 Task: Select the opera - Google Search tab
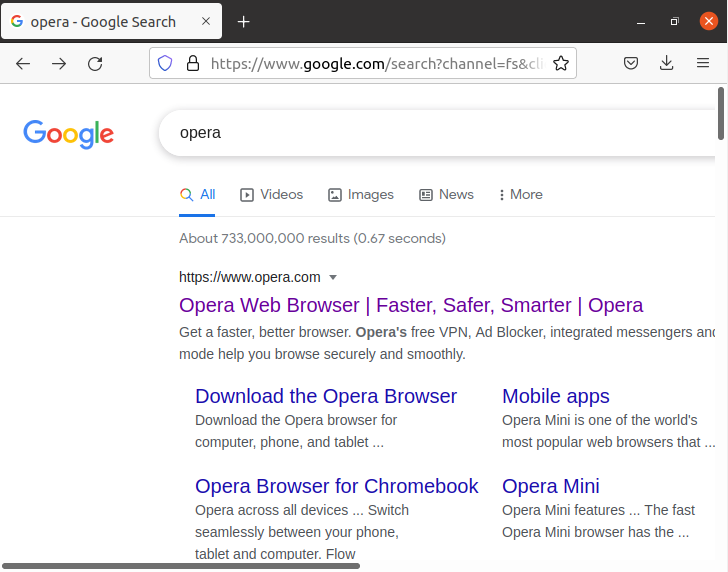coord(111,21)
